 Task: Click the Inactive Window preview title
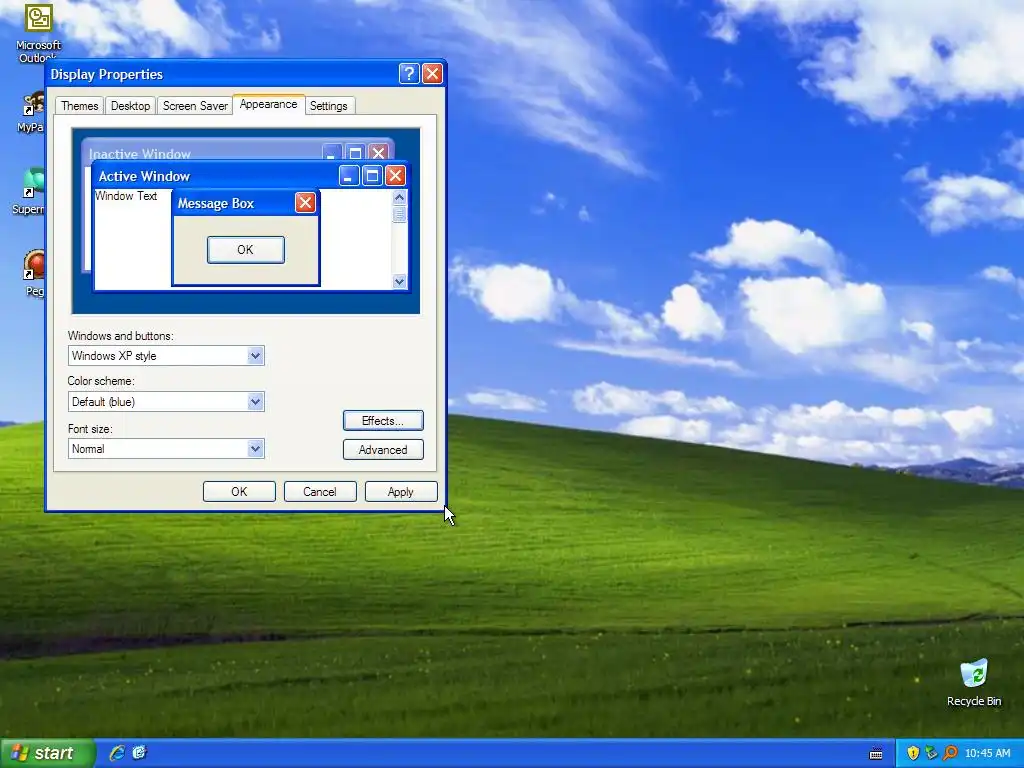pyautogui.click(x=140, y=154)
